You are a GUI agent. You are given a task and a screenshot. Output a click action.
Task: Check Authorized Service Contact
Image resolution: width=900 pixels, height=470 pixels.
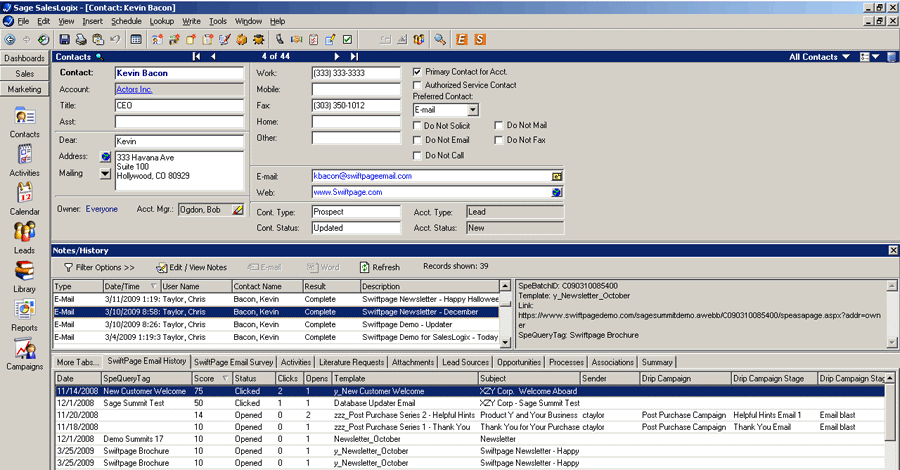(417, 85)
